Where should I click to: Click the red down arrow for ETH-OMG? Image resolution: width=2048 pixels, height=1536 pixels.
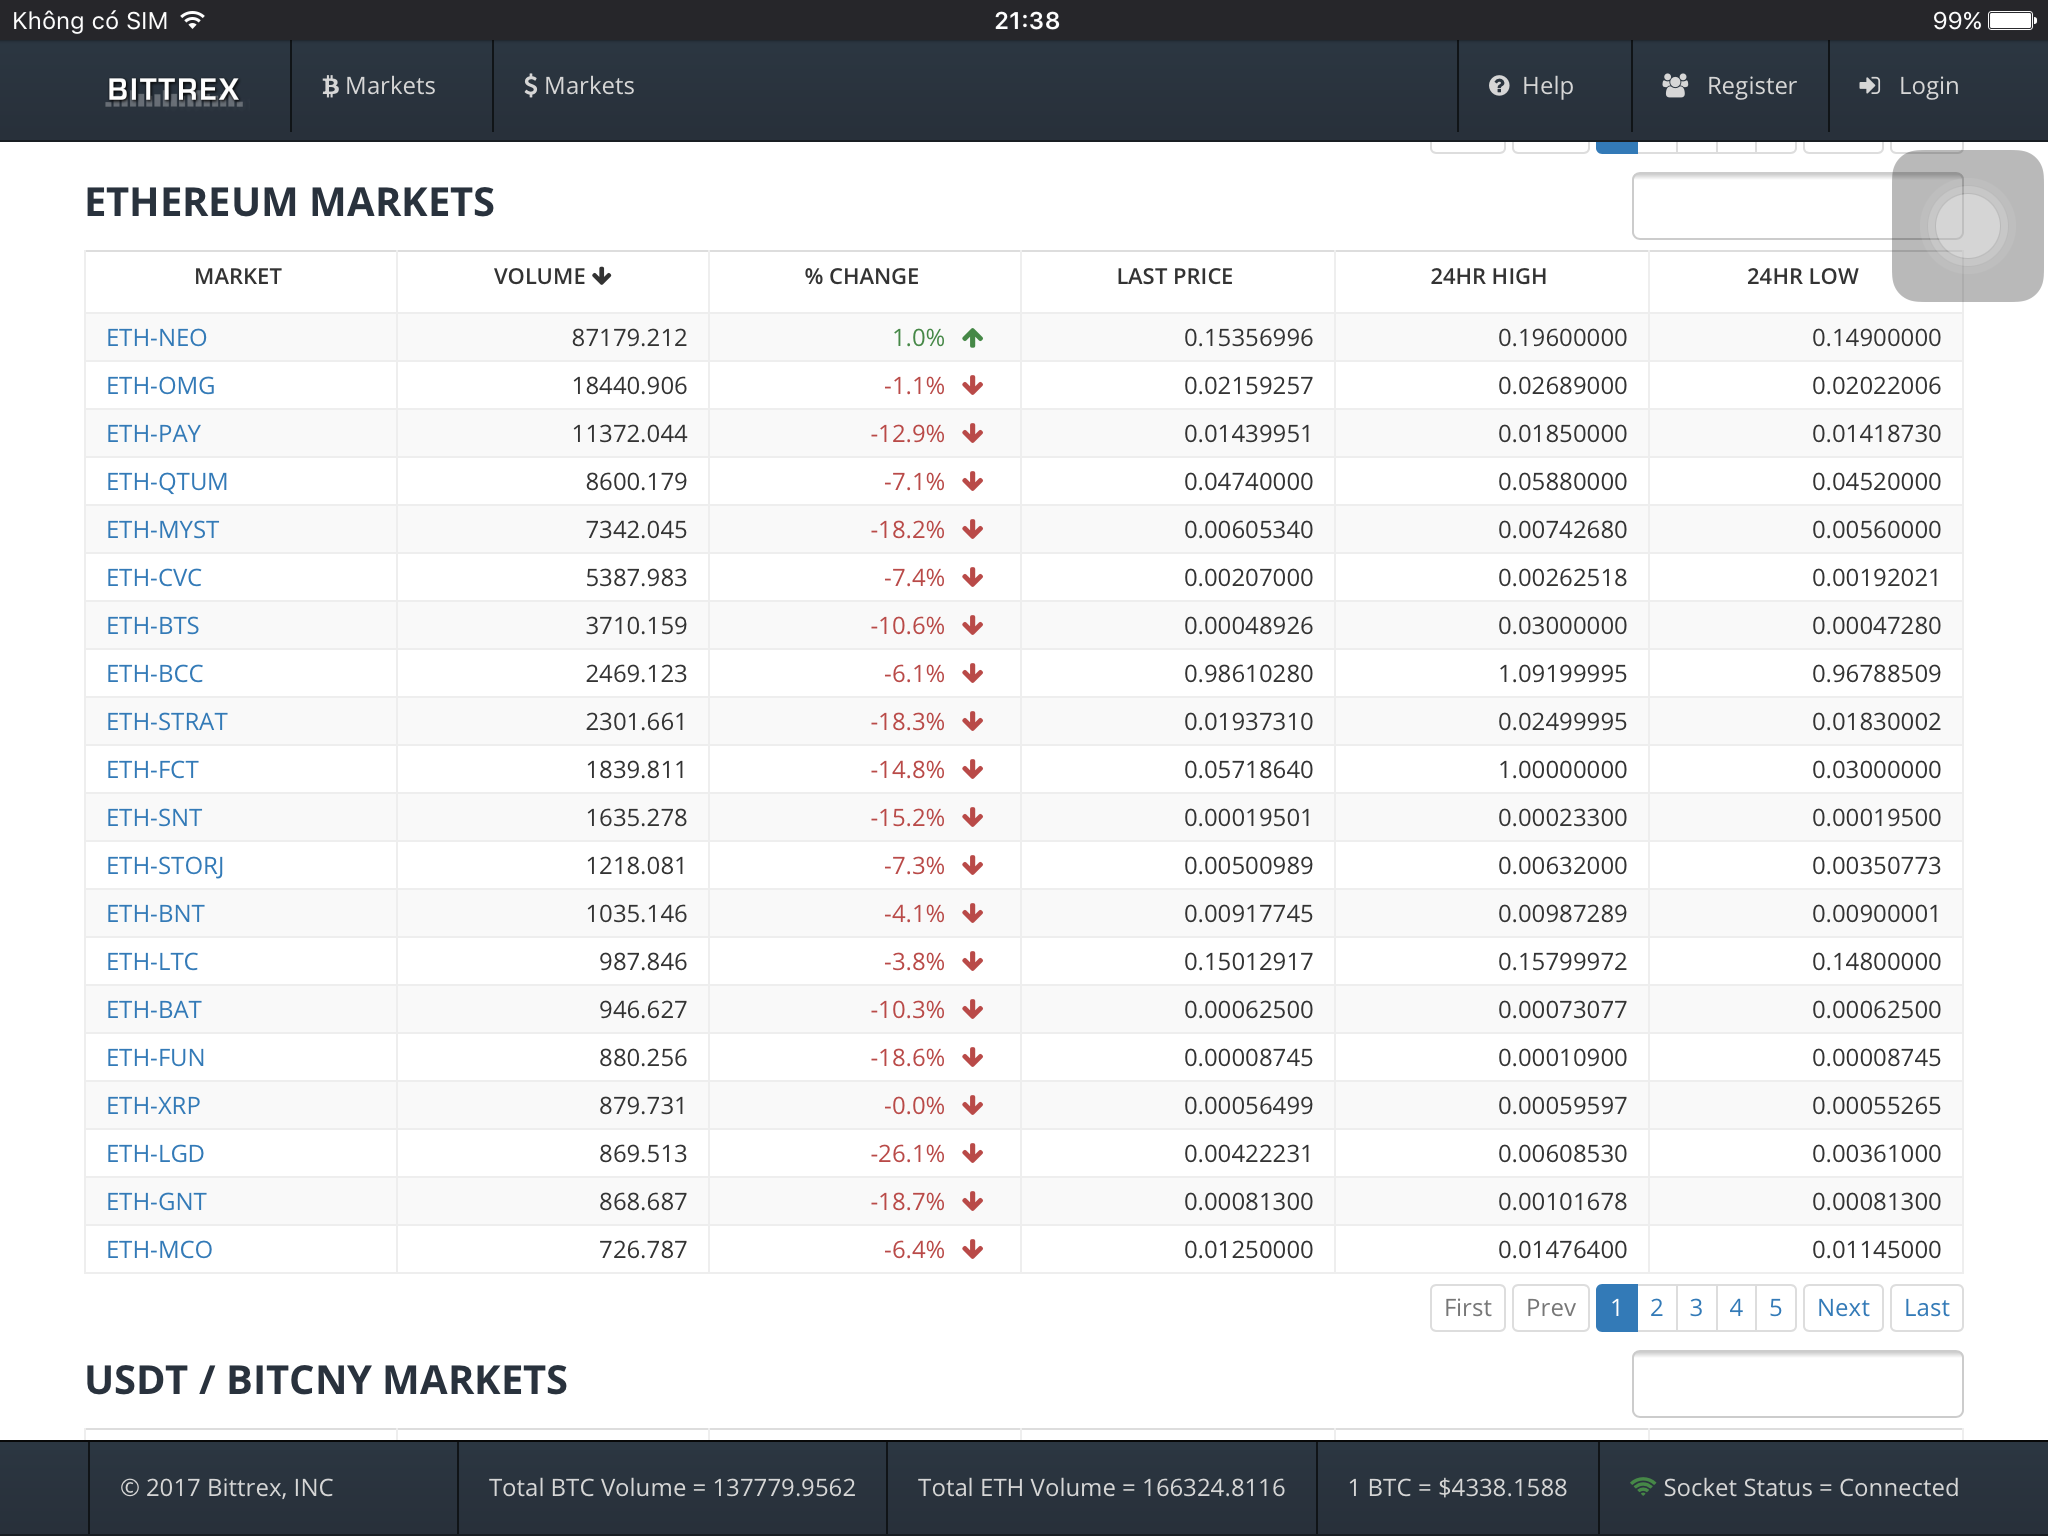[x=973, y=386]
